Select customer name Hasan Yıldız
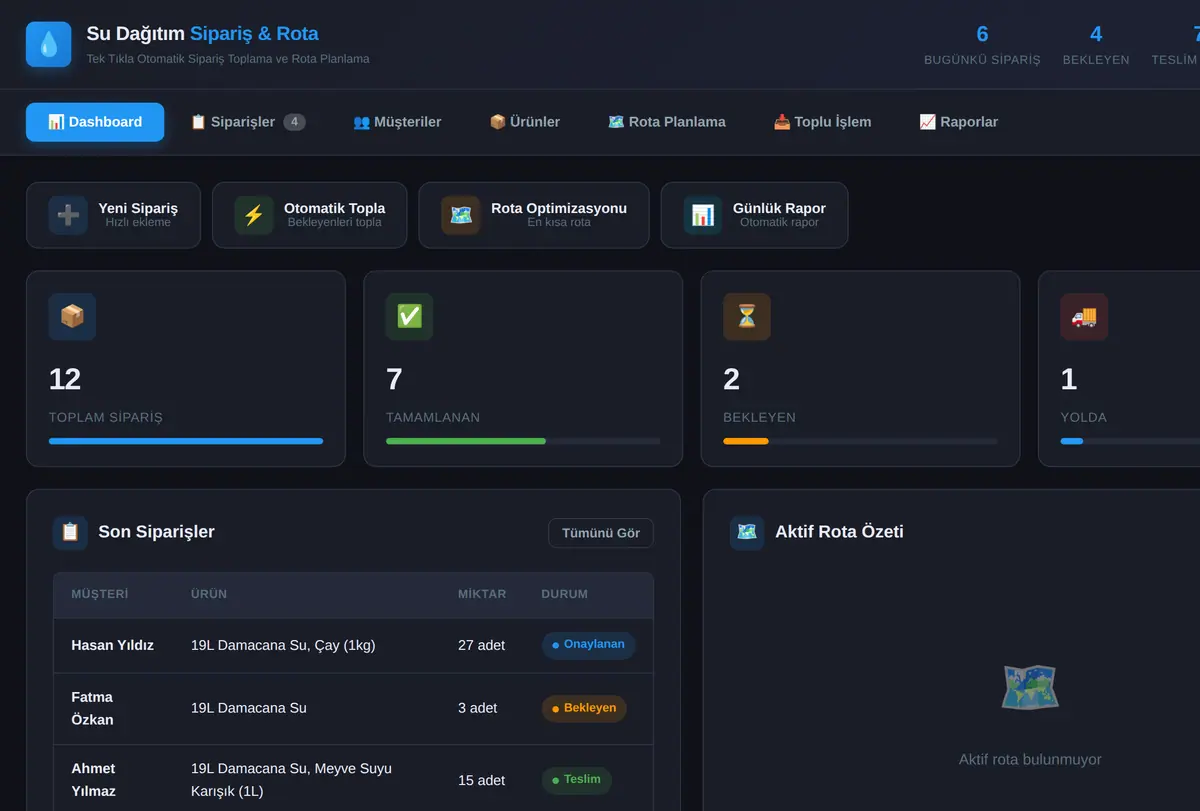Screen dimensions: 1200x811 coord(113,645)
